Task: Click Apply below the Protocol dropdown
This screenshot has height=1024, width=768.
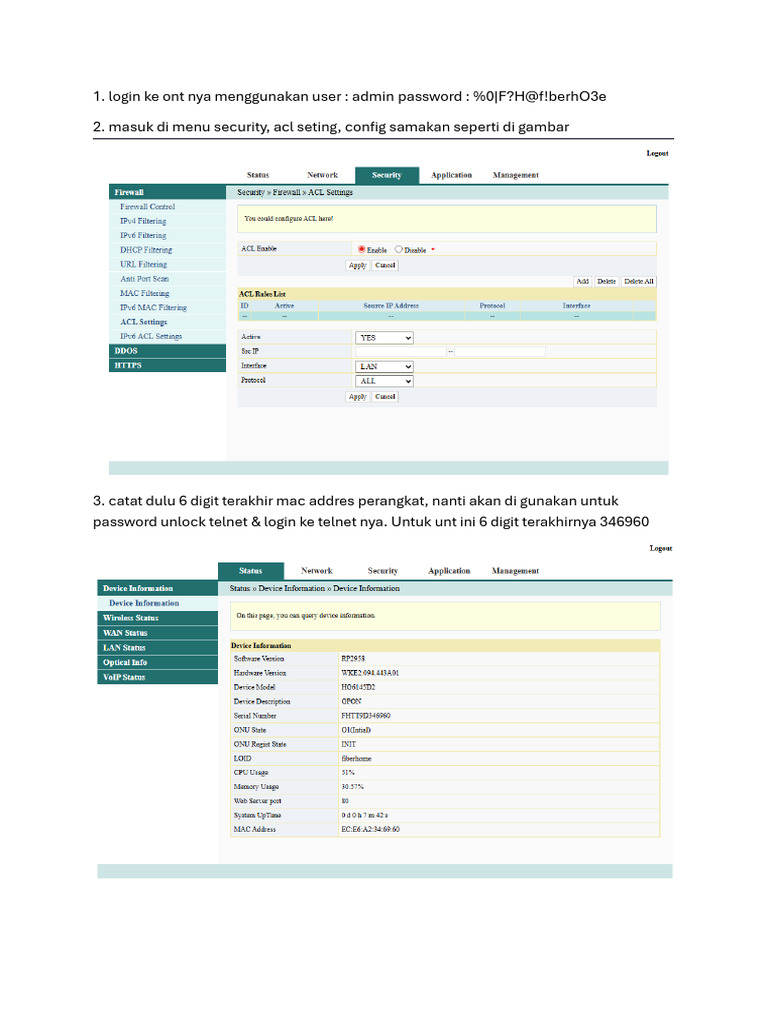Action: coord(357,396)
